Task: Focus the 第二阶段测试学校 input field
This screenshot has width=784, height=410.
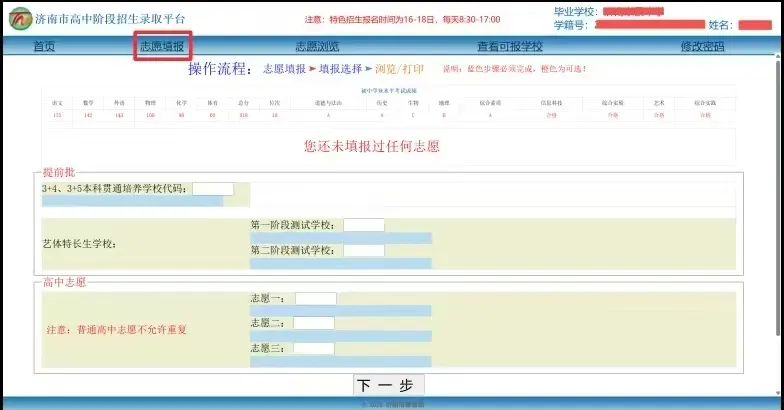Action: click(x=364, y=250)
